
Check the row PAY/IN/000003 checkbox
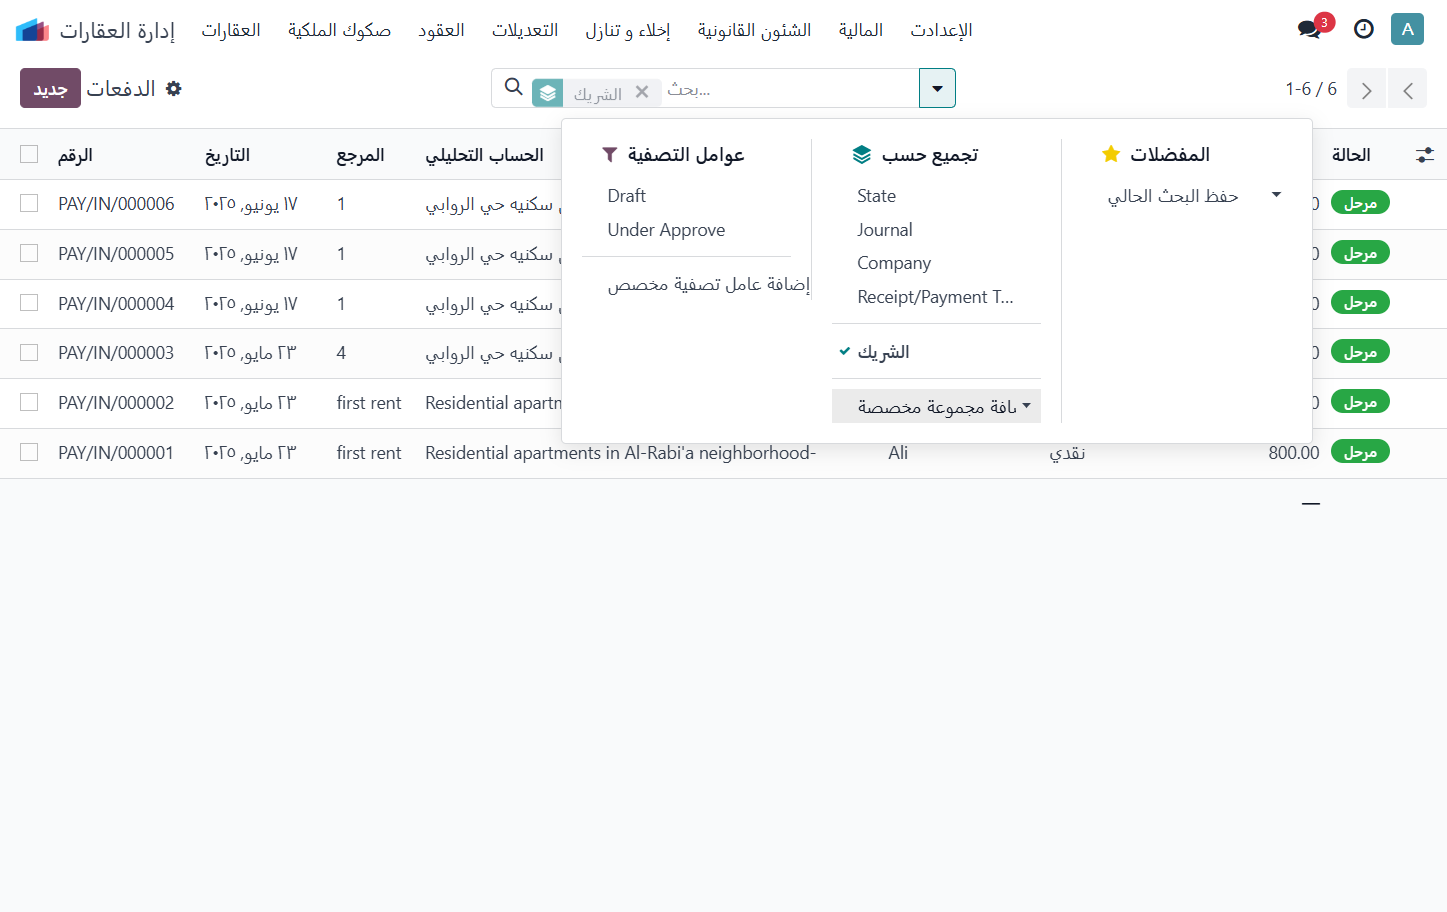(x=29, y=352)
